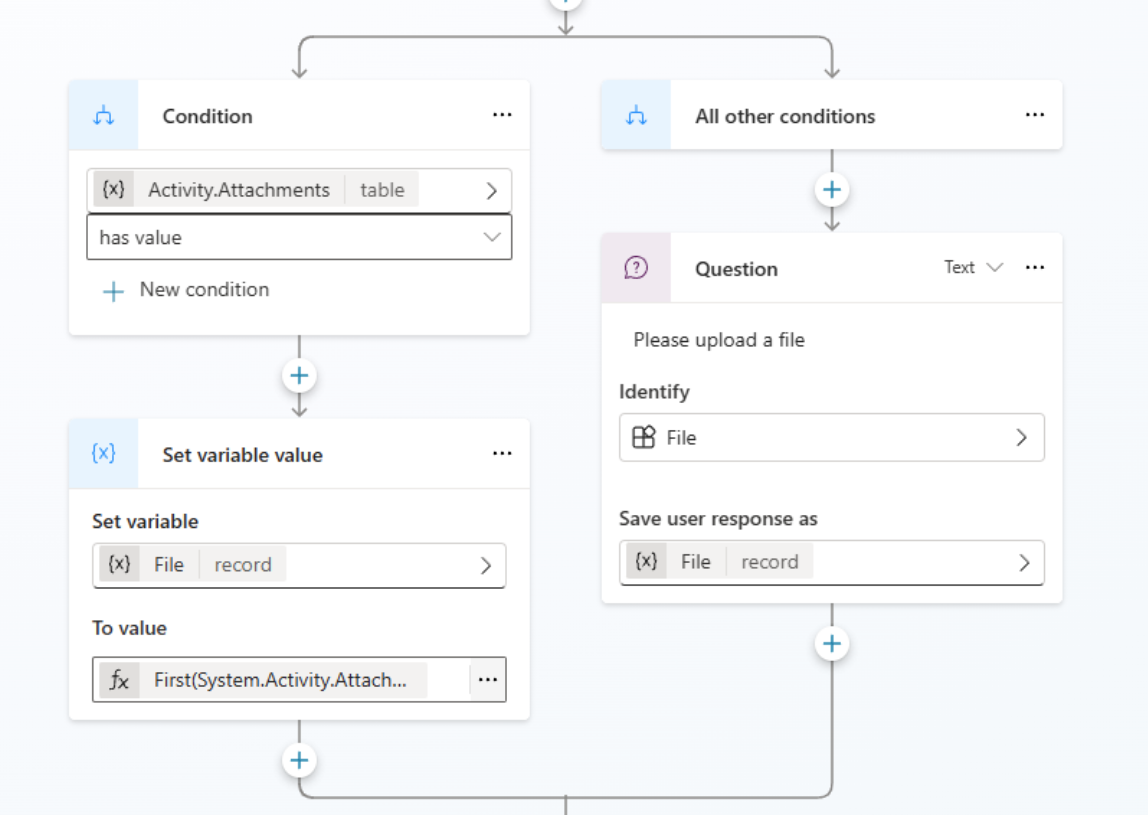Click the Question node speech bubble icon
This screenshot has width=1148, height=820.
[x=636, y=268]
